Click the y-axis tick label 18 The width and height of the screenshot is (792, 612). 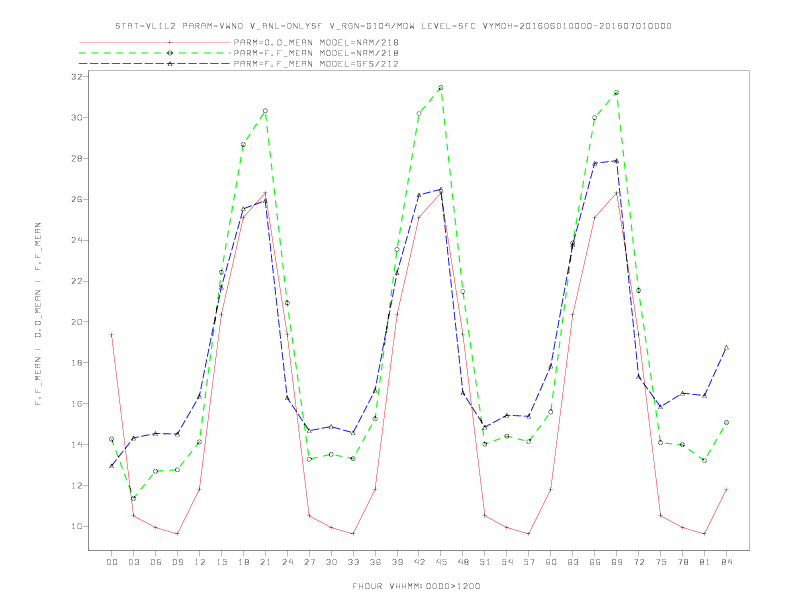point(77,363)
